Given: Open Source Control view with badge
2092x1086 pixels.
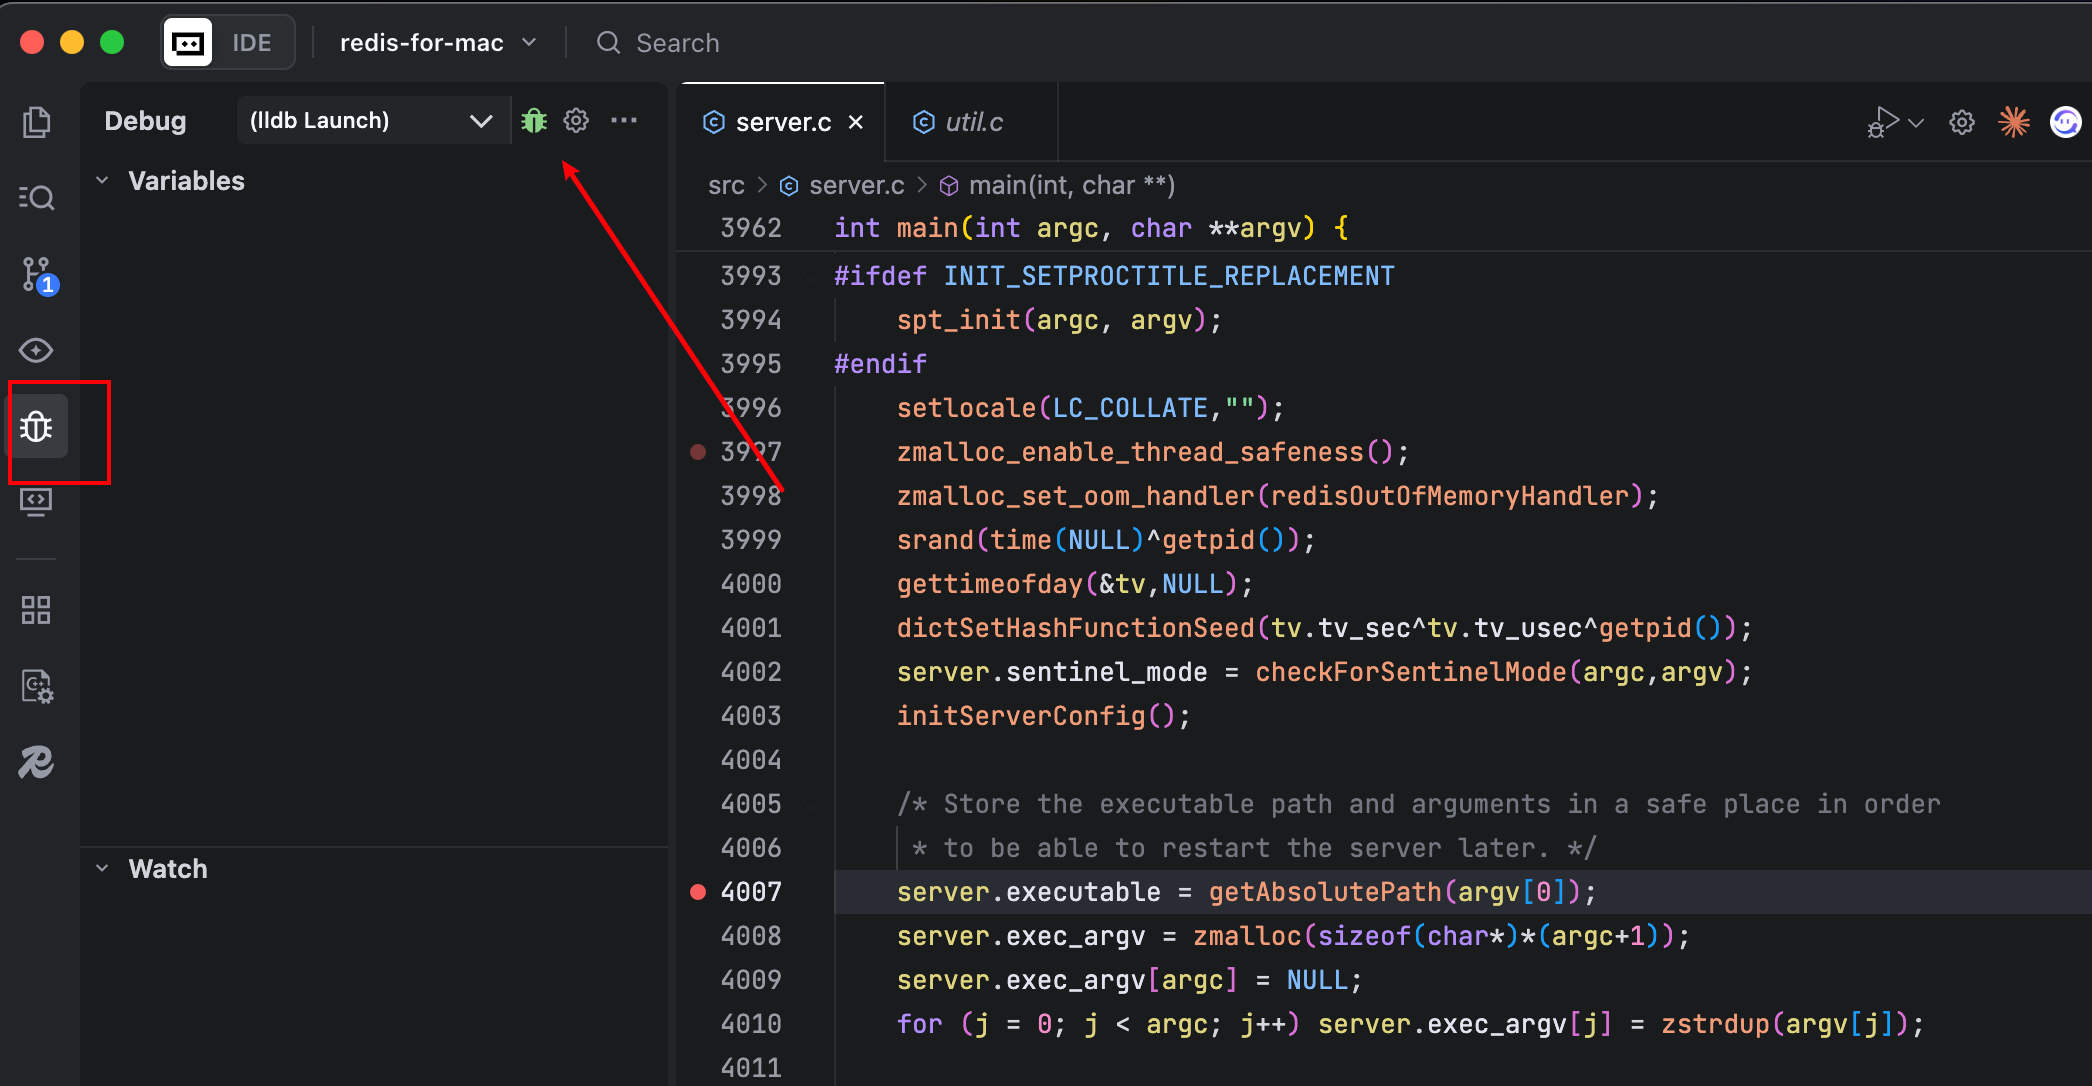Looking at the screenshot, I should point(37,274).
